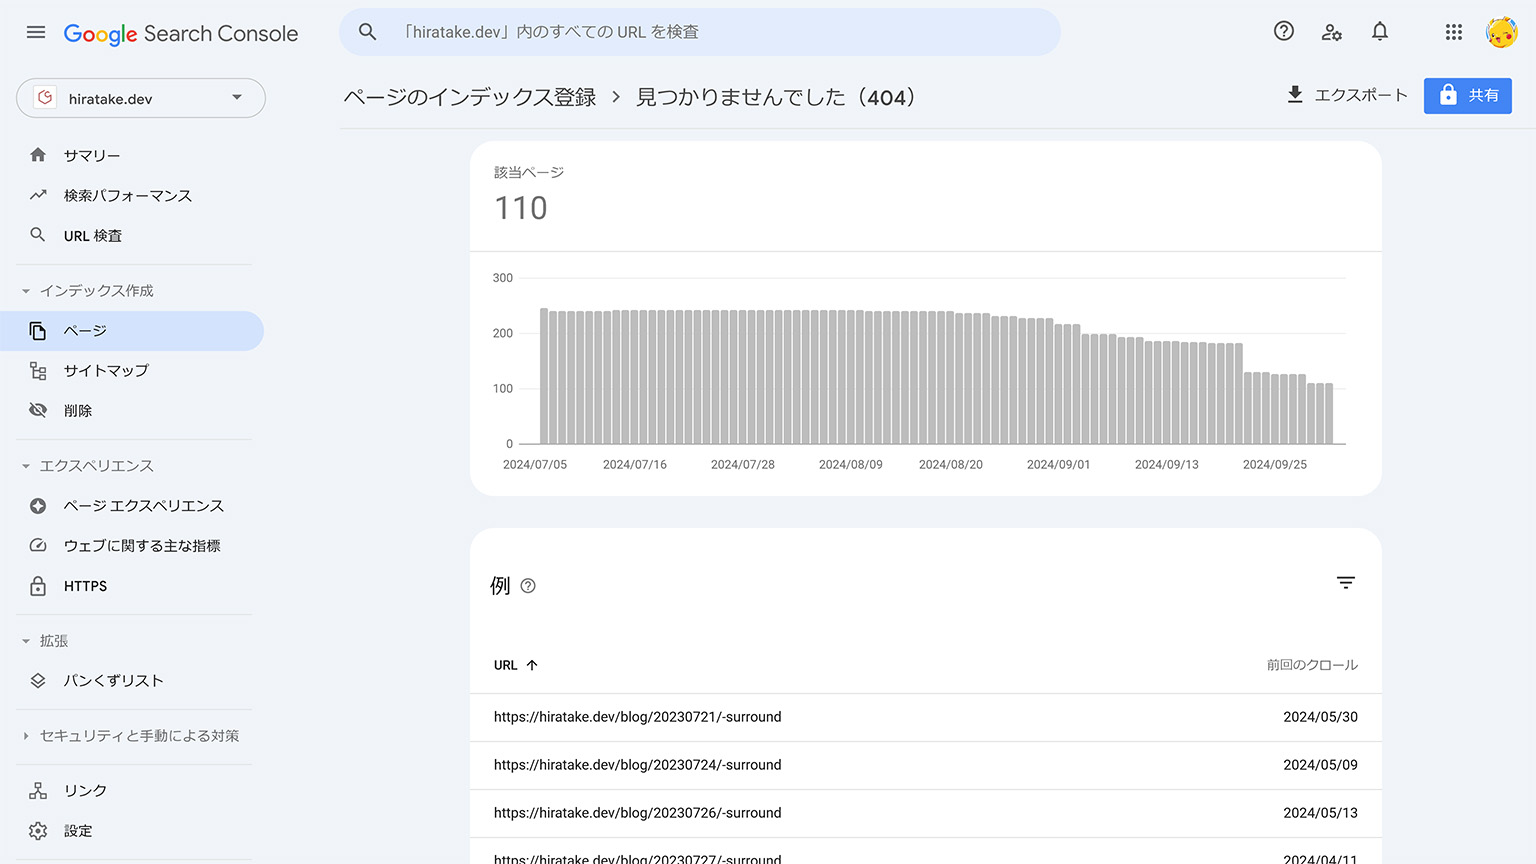Open 検索パフォーマンス in sidebar
Viewport: 1536px width, 864px height.
click(x=132, y=195)
